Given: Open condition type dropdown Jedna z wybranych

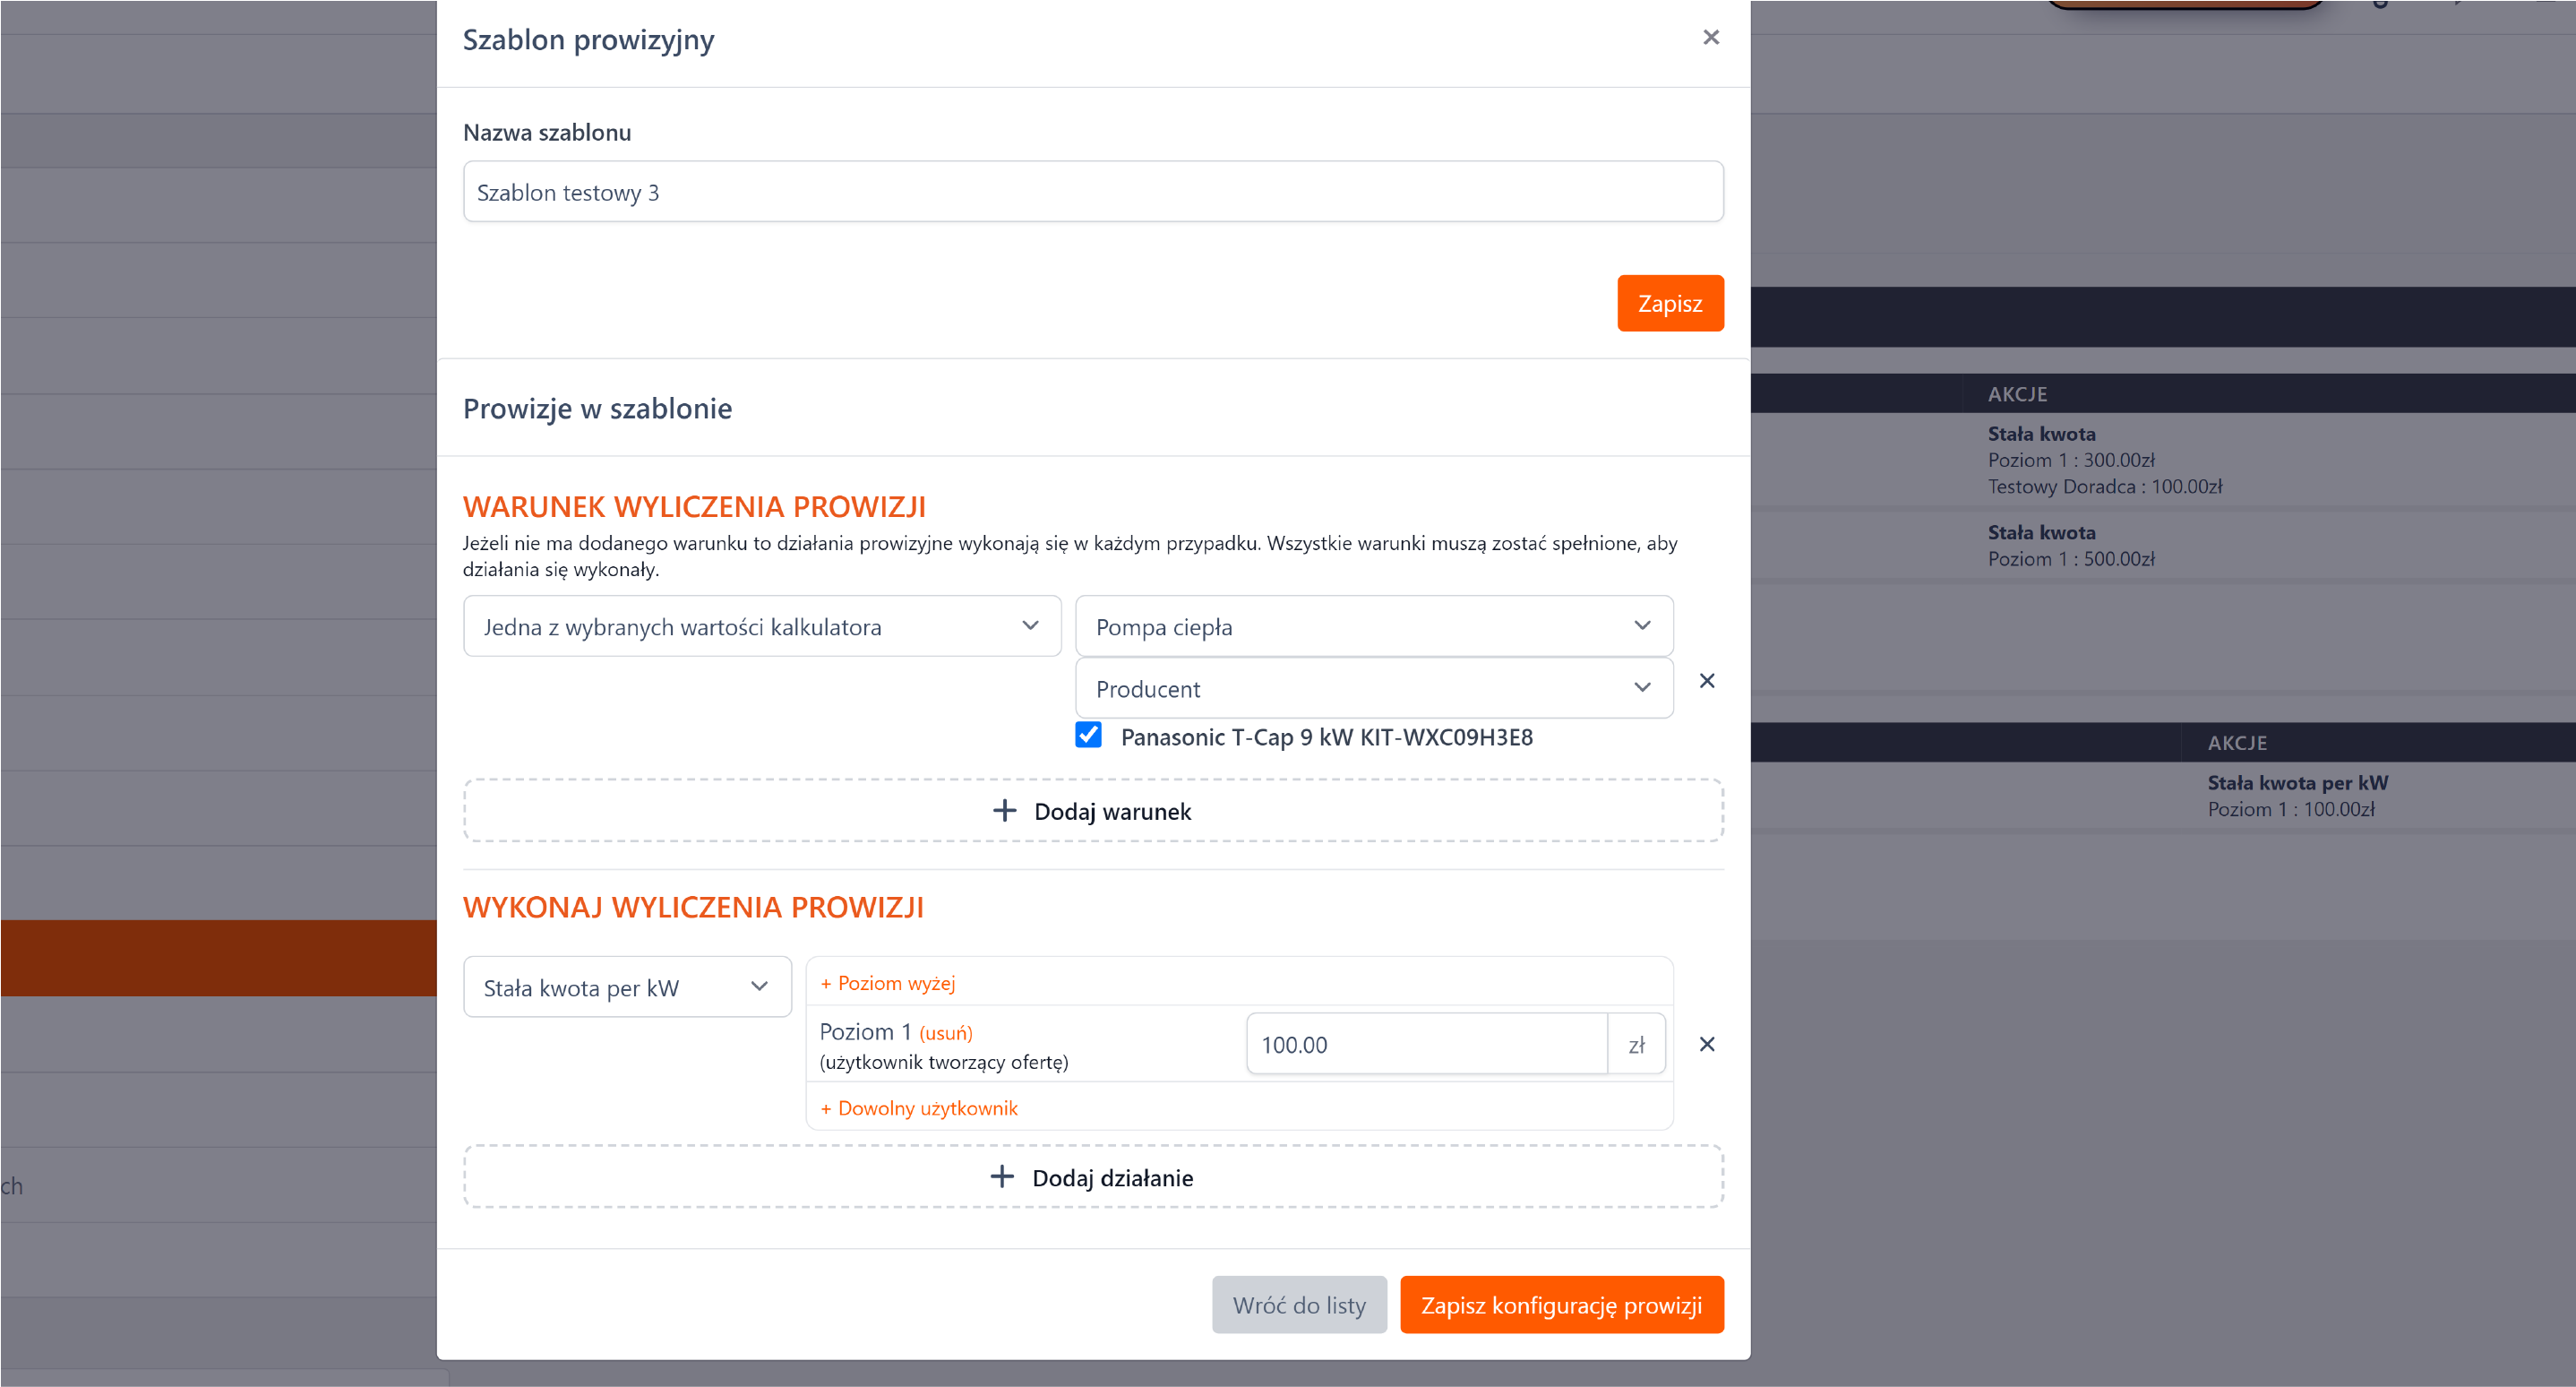Looking at the screenshot, I should click(x=762, y=626).
